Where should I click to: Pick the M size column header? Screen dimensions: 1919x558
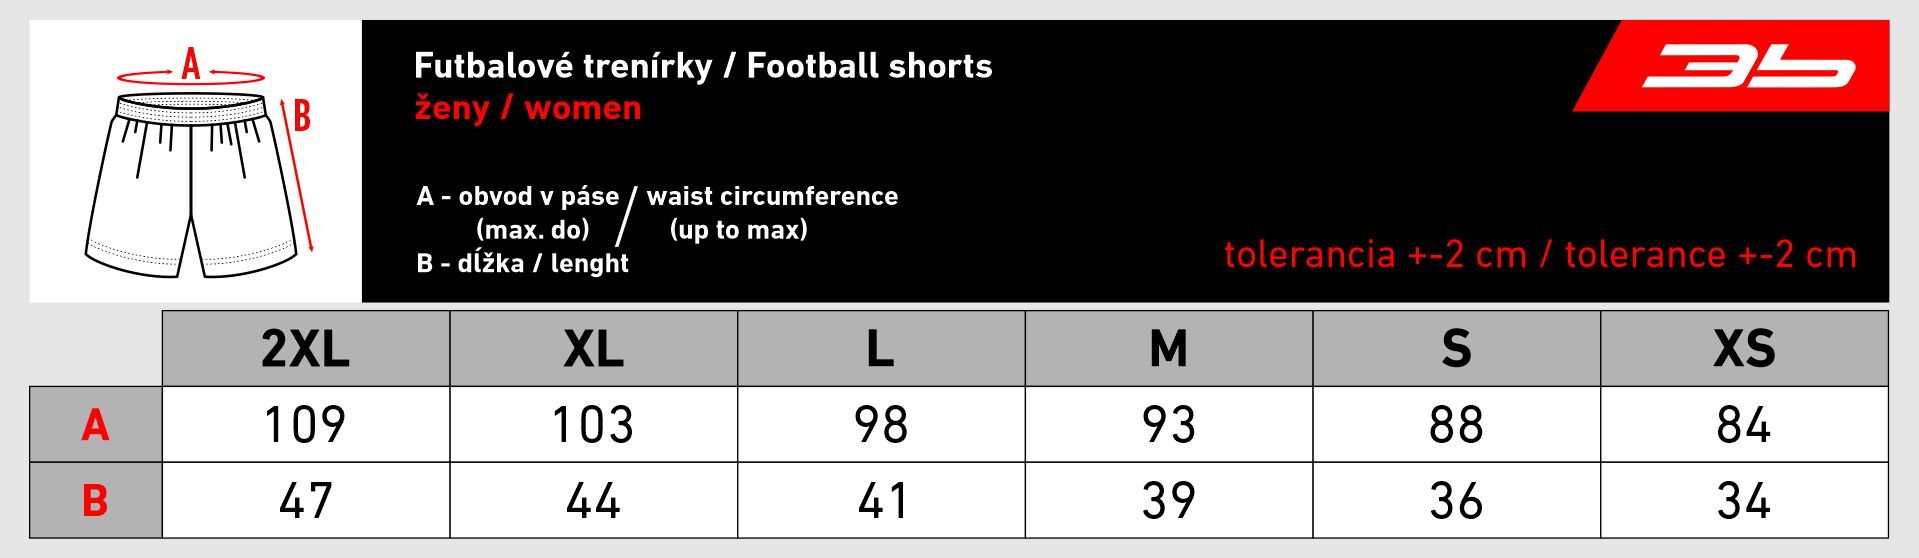tap(1168, 349)
